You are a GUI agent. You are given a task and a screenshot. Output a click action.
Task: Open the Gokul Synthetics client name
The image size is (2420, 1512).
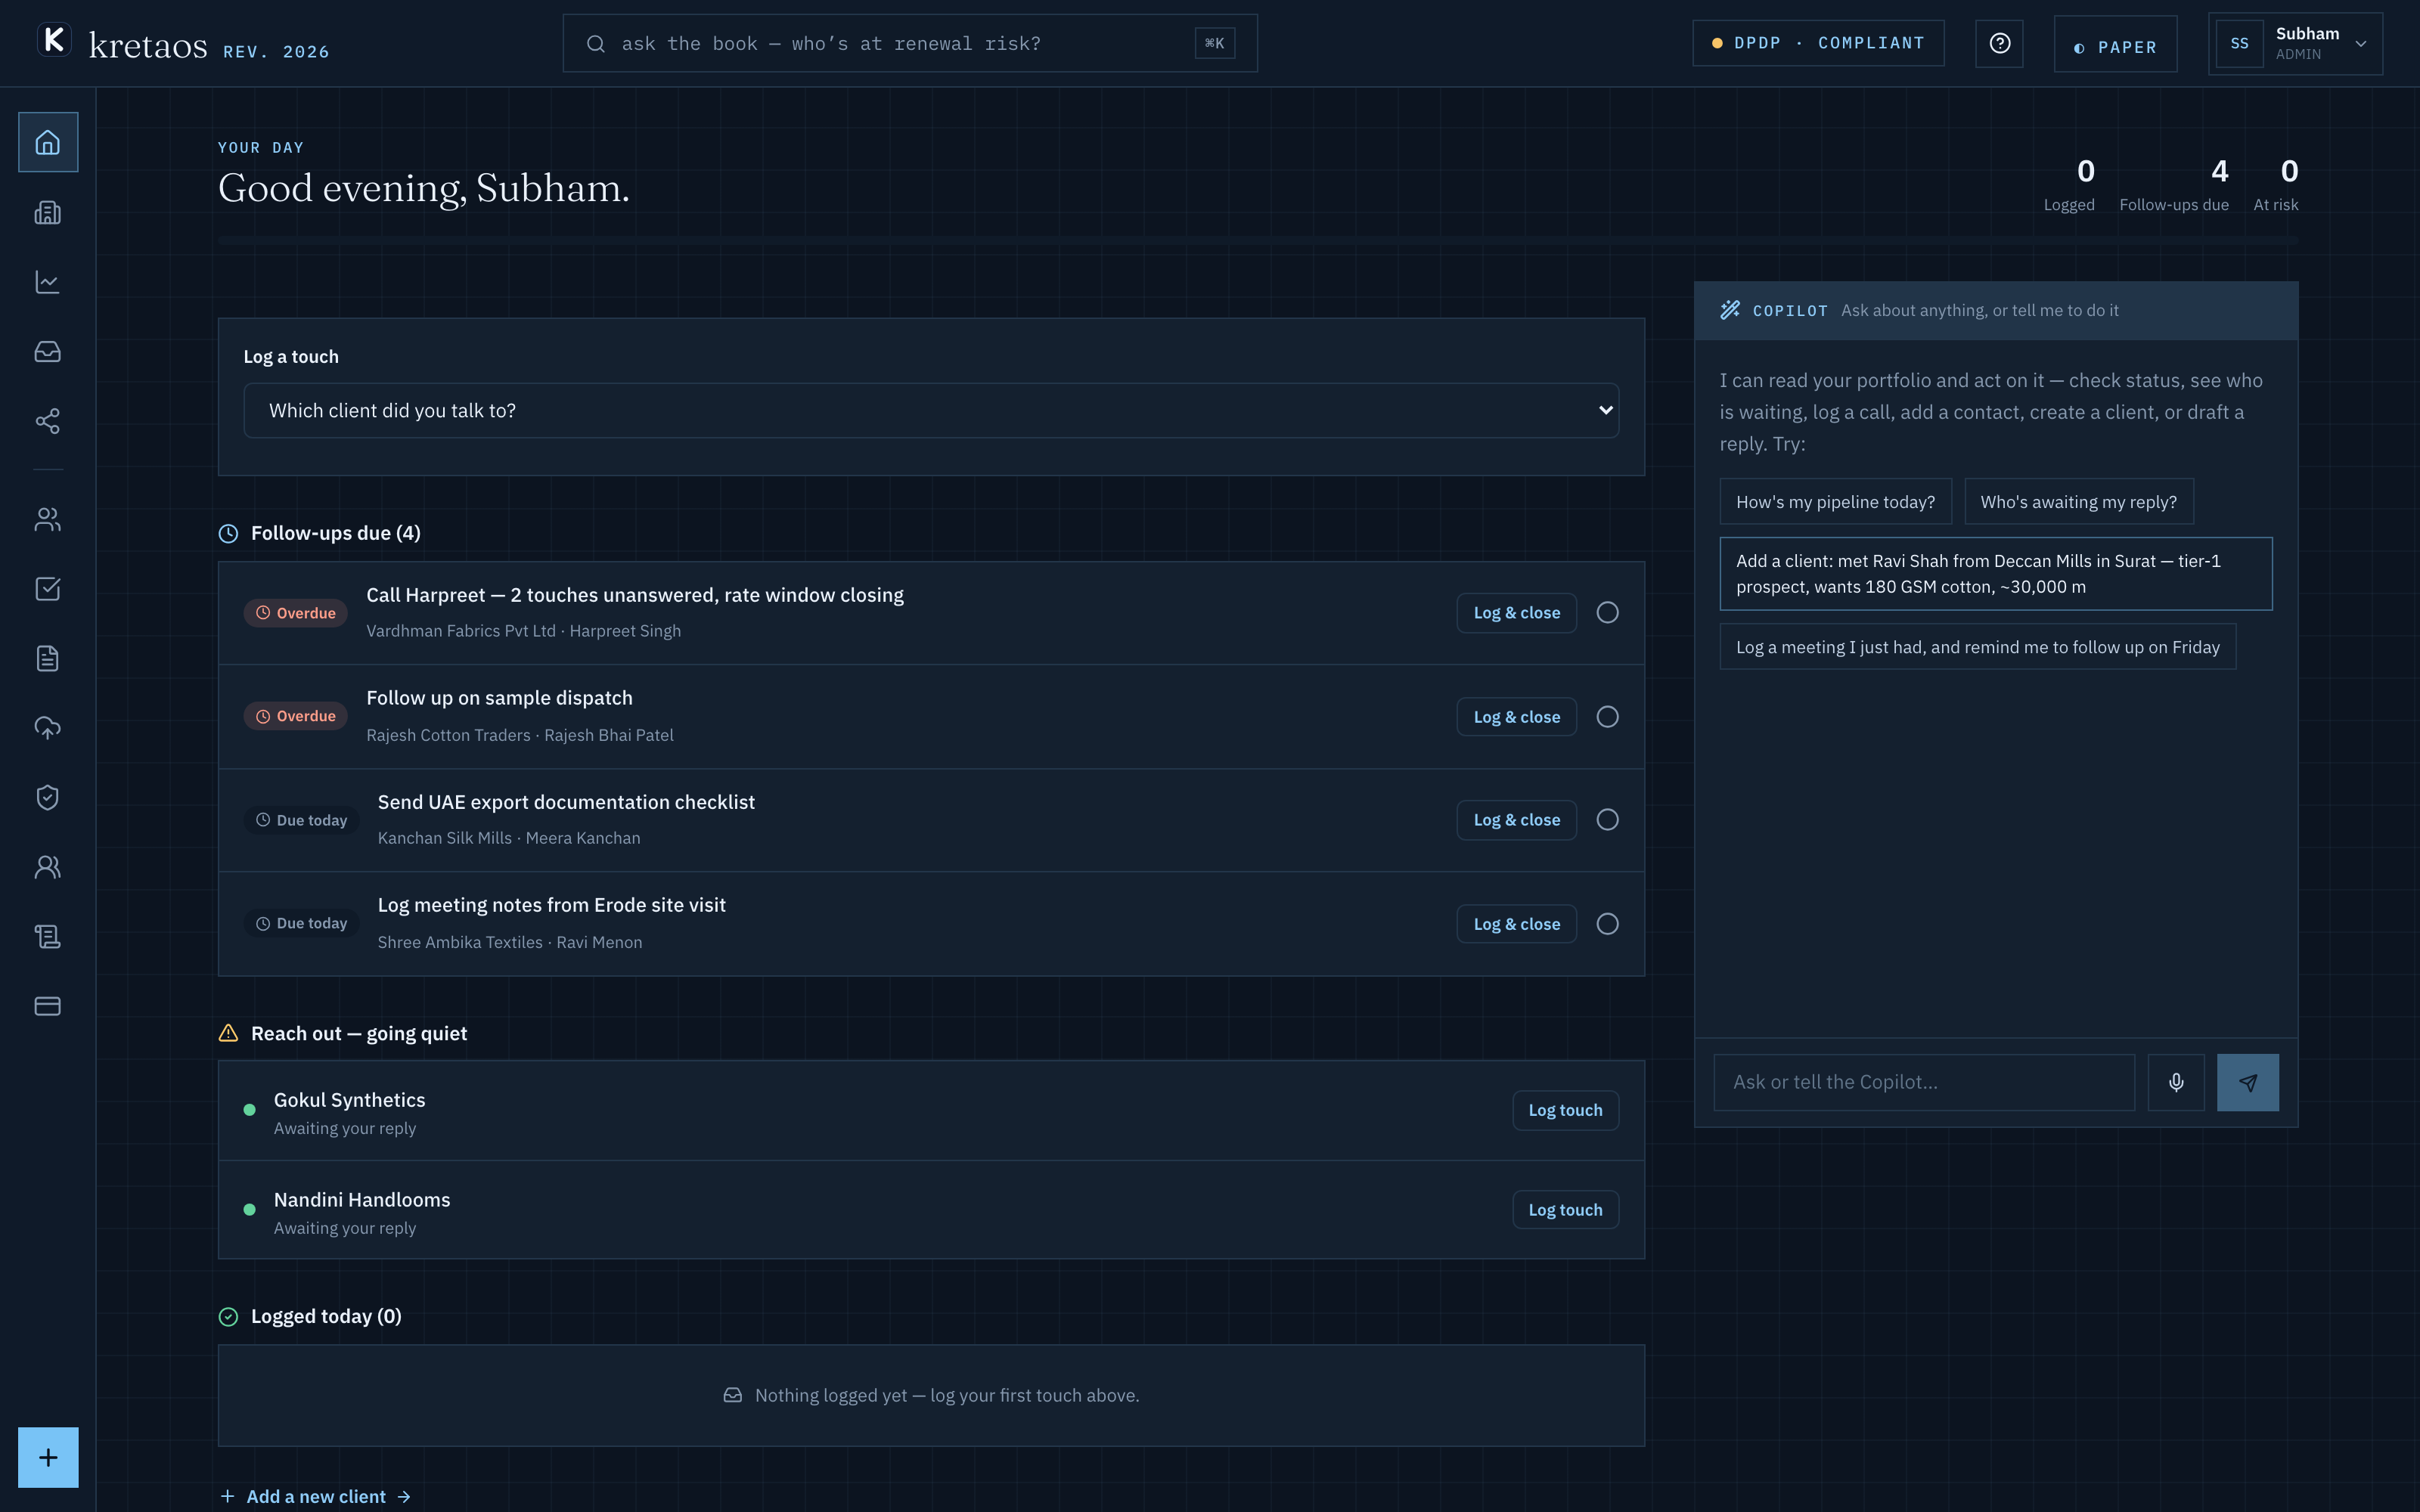click(x=349, y=1100)
